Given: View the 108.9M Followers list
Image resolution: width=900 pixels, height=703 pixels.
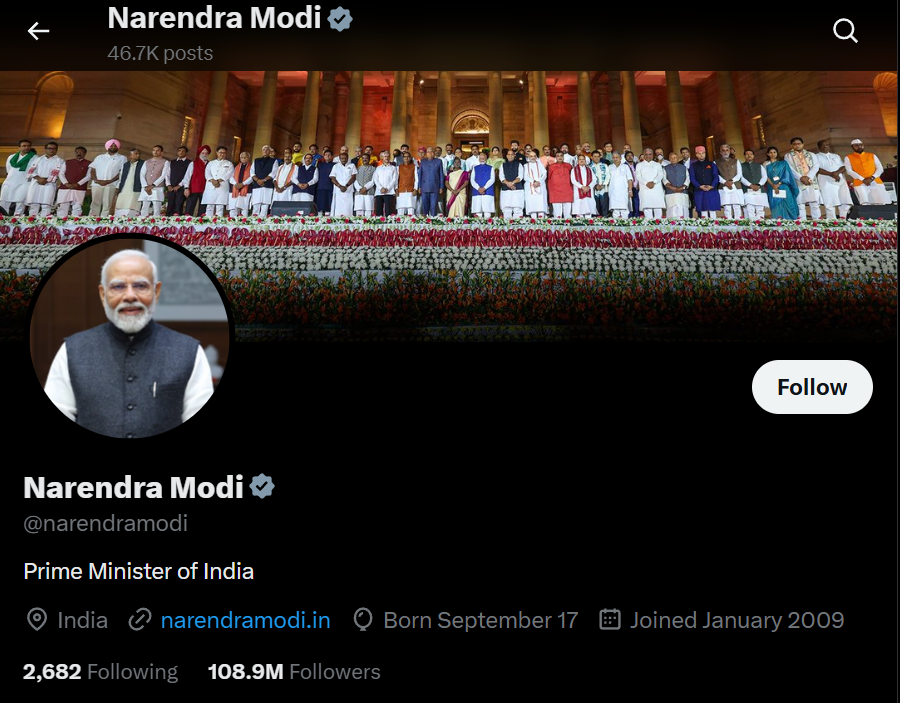Looking at the screenshot, I should (294, 672).
